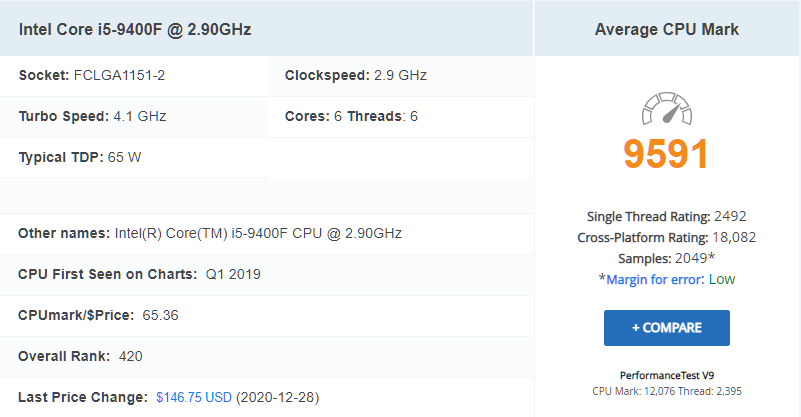This screenshot has height=417, width=801.
Task: Click the Intel Core i5-9400F title heading
Action: [x=135, y=29]
